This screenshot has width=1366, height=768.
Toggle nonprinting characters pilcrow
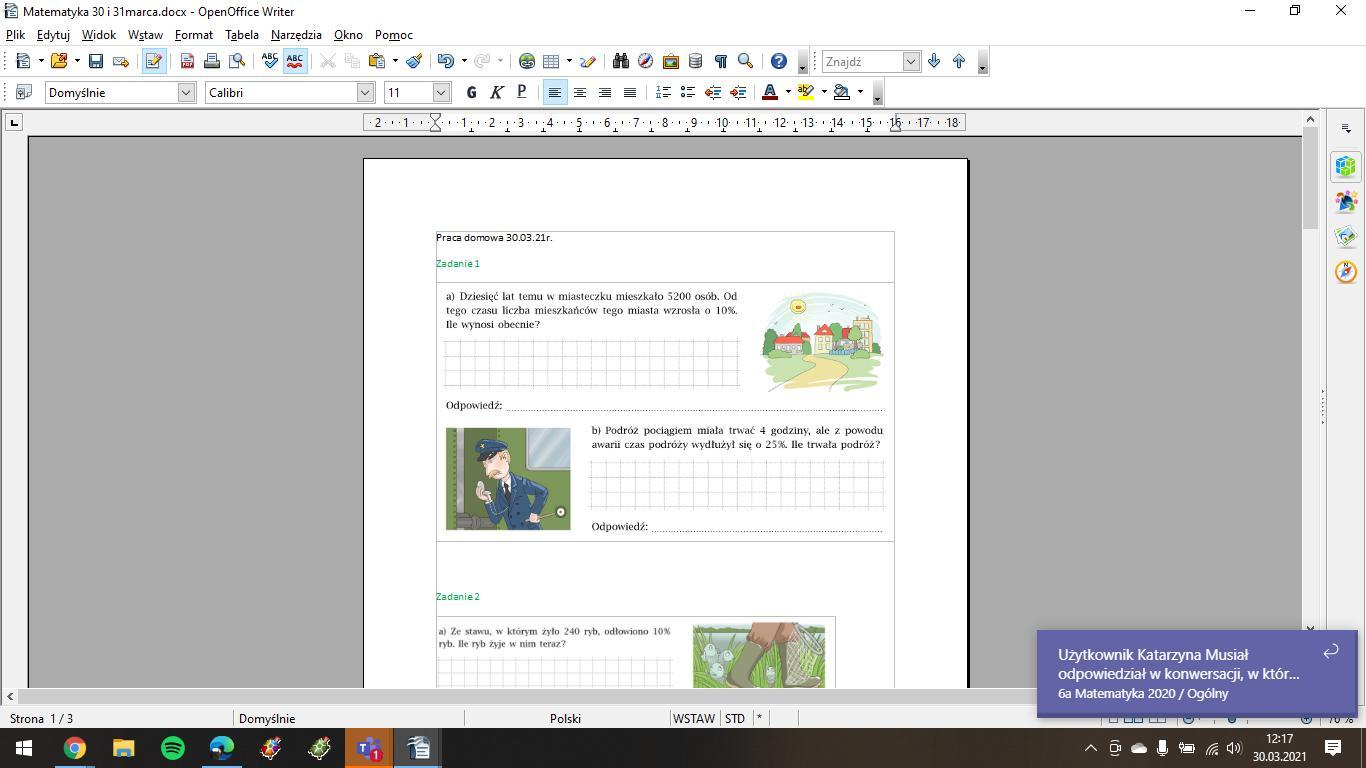720,61
